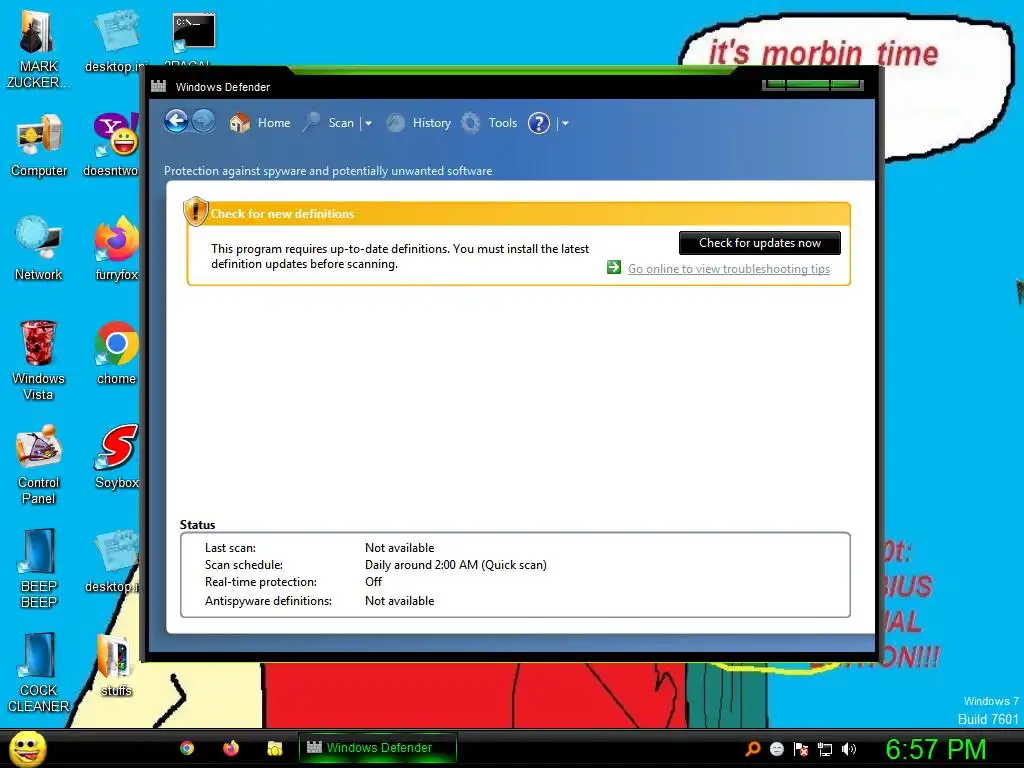Open Go online to view troubleshooting tips
The image size is (1024, 768).
729,269
